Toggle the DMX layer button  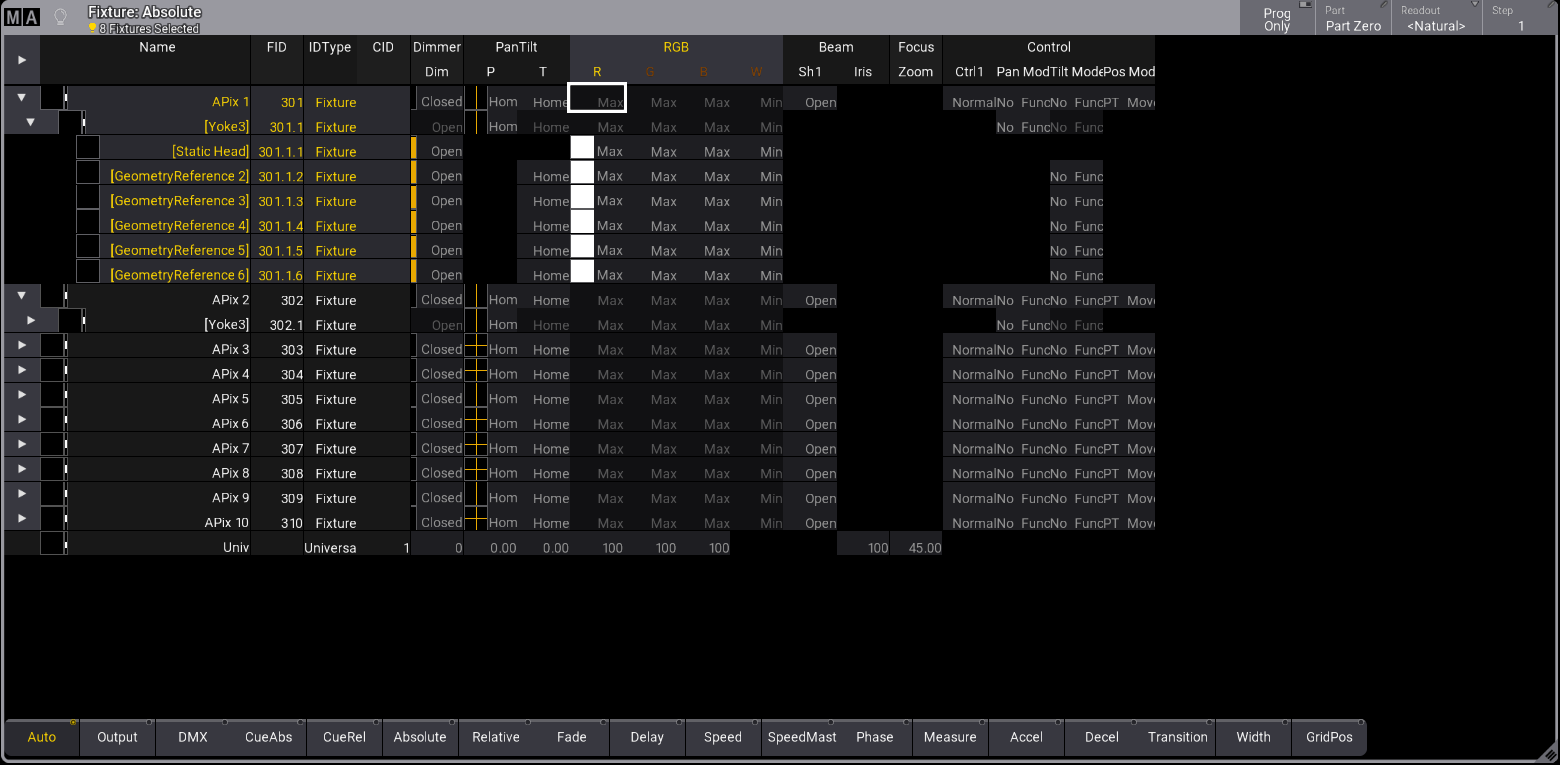pyautogui.click(x=193, y=737)
